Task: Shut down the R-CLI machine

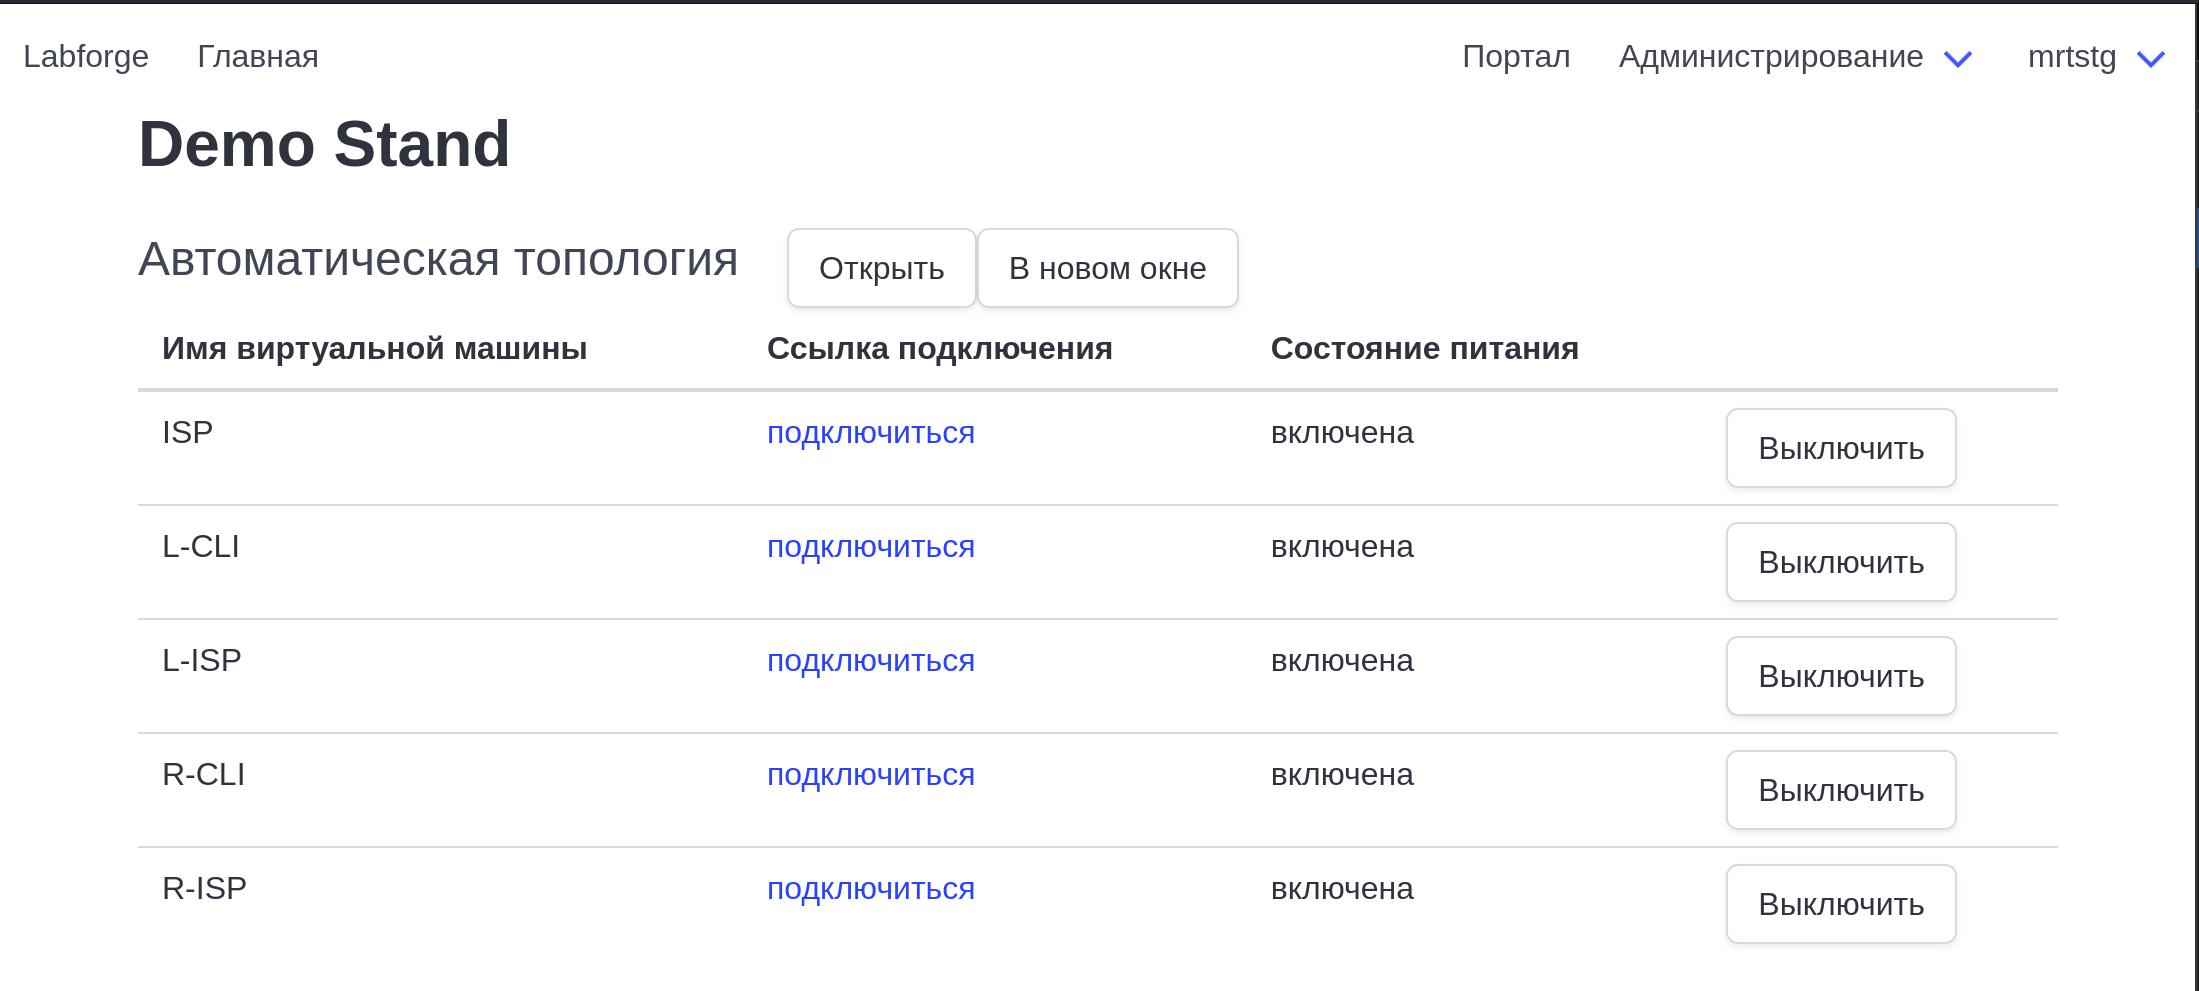Action: [1840, 790]
